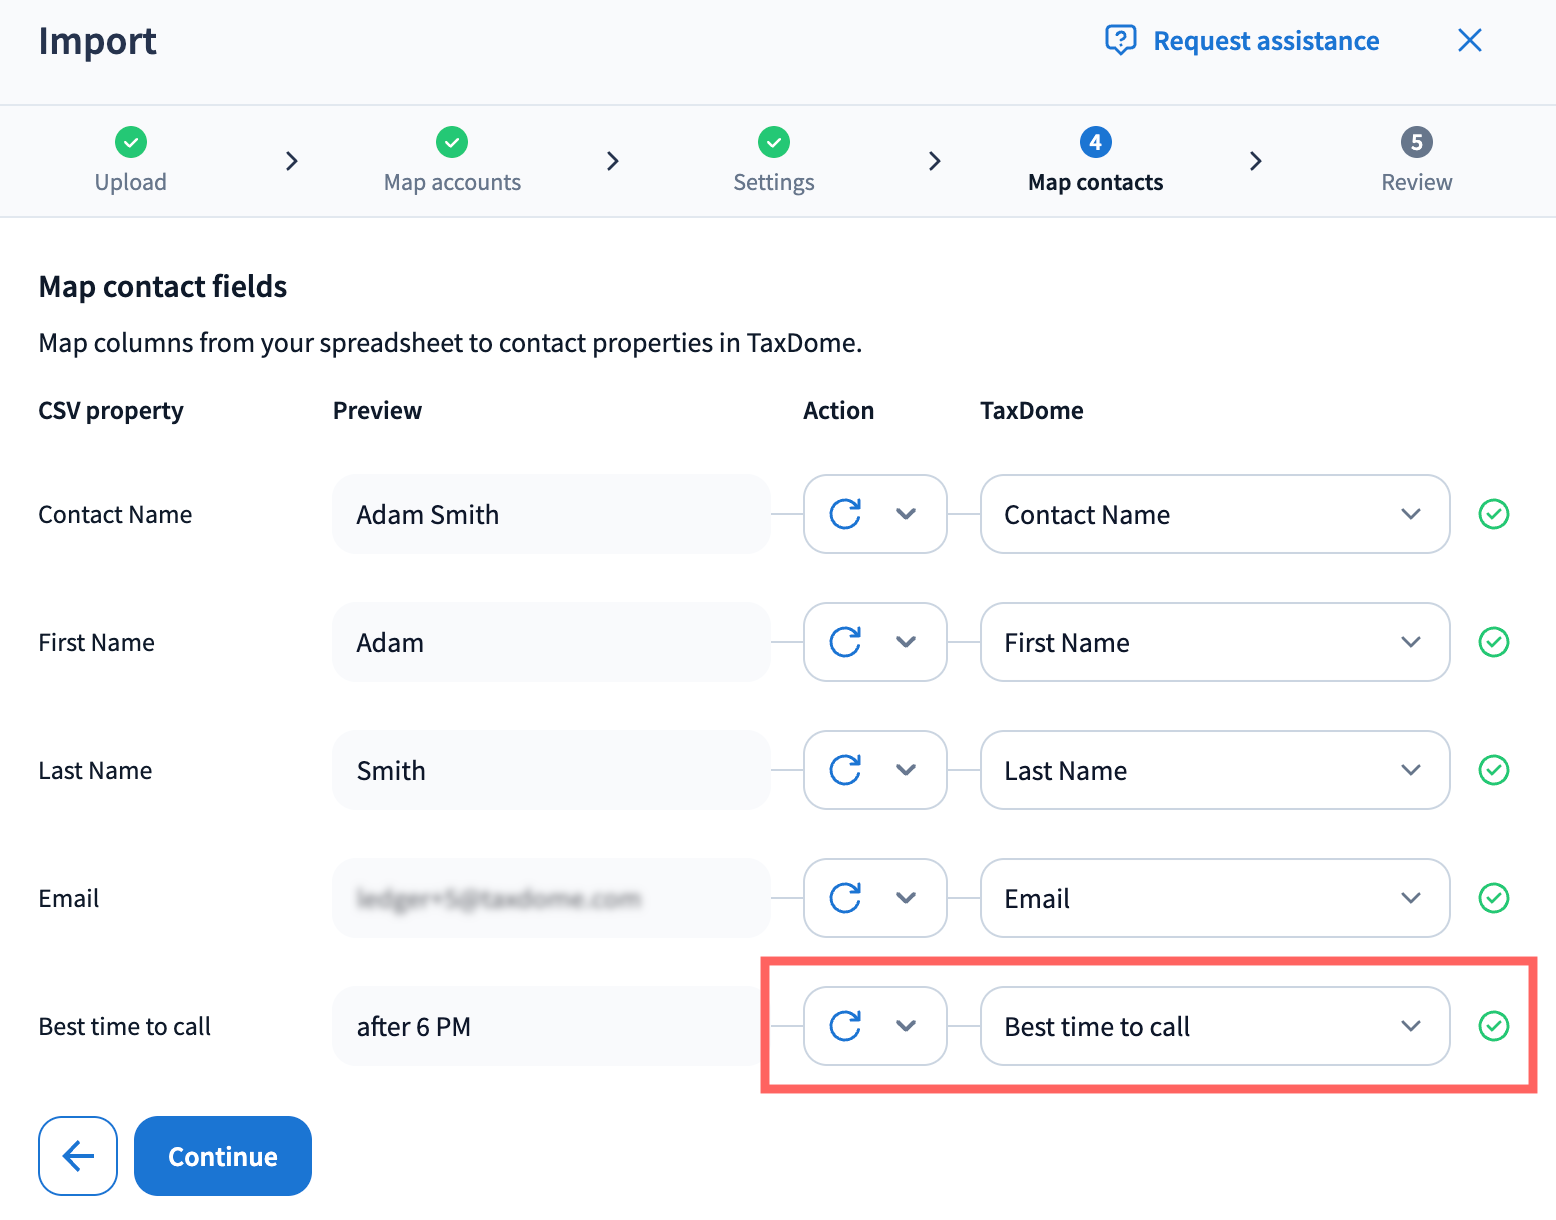
Task: Click the Request assistance chat icon
Action: (1120, 40)
